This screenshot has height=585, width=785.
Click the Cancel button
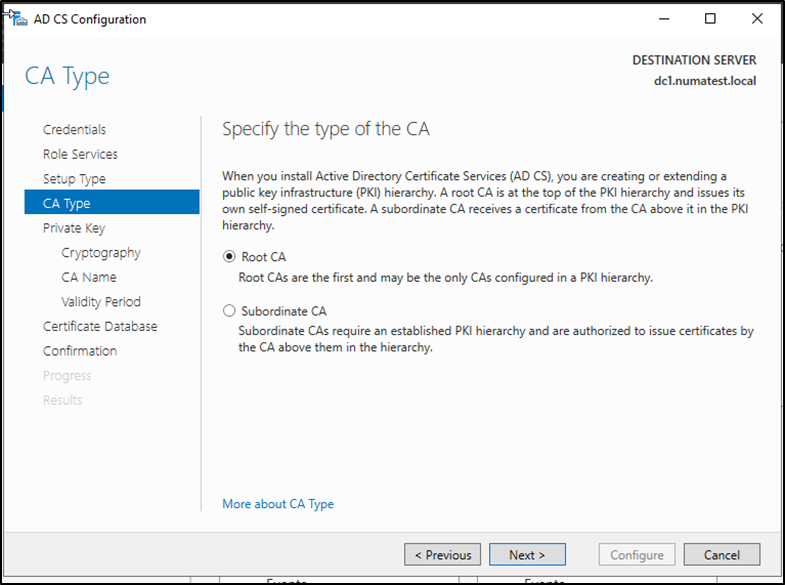[721, 555]
